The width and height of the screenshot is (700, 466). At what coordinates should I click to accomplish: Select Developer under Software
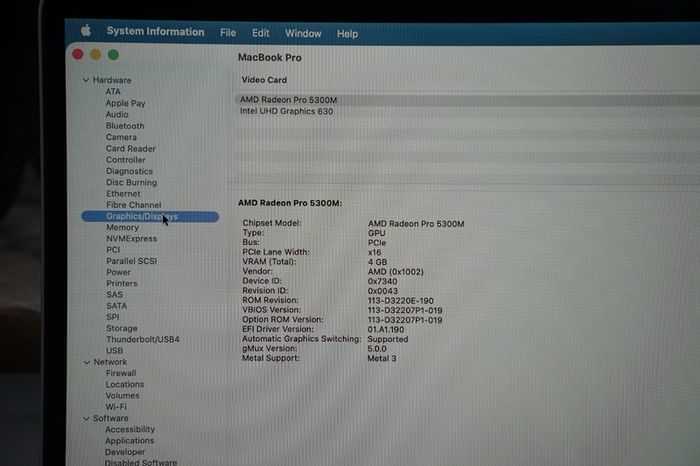125,452
